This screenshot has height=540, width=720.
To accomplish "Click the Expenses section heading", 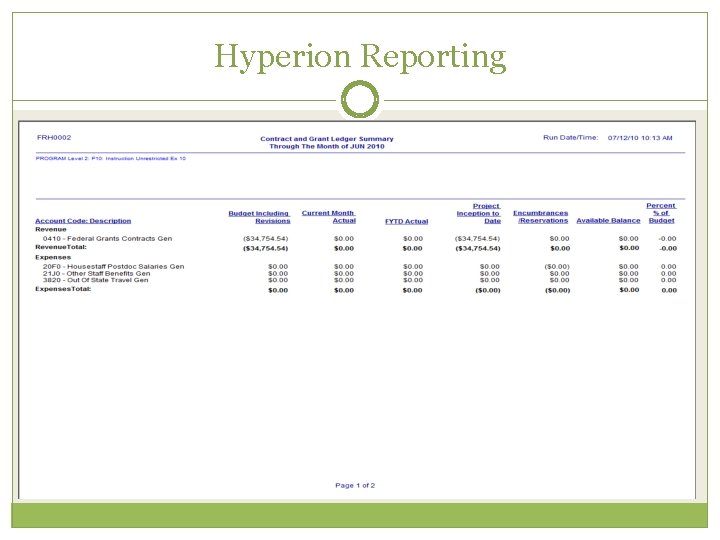I will 53,257.
